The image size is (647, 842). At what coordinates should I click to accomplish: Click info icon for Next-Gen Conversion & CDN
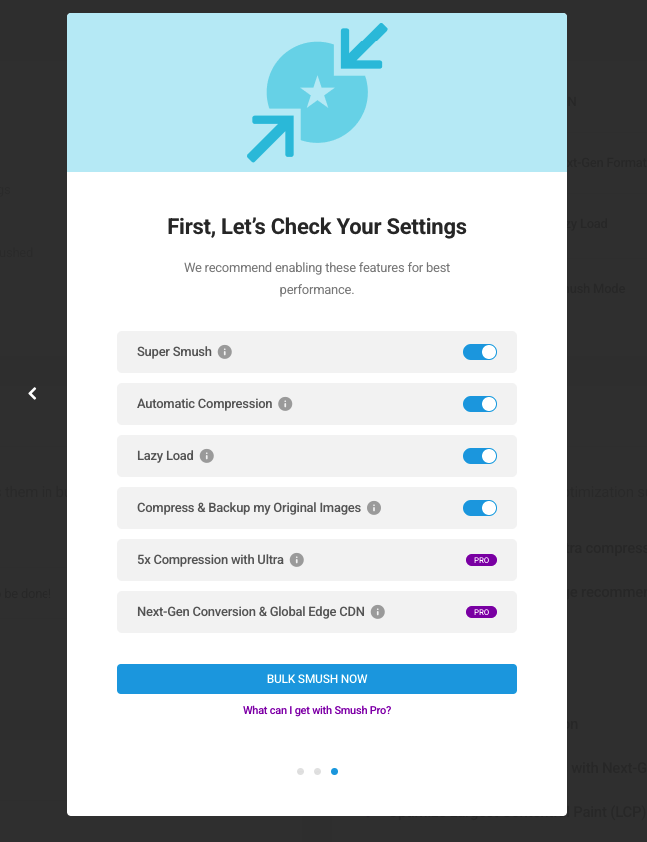tap(378, 612)
